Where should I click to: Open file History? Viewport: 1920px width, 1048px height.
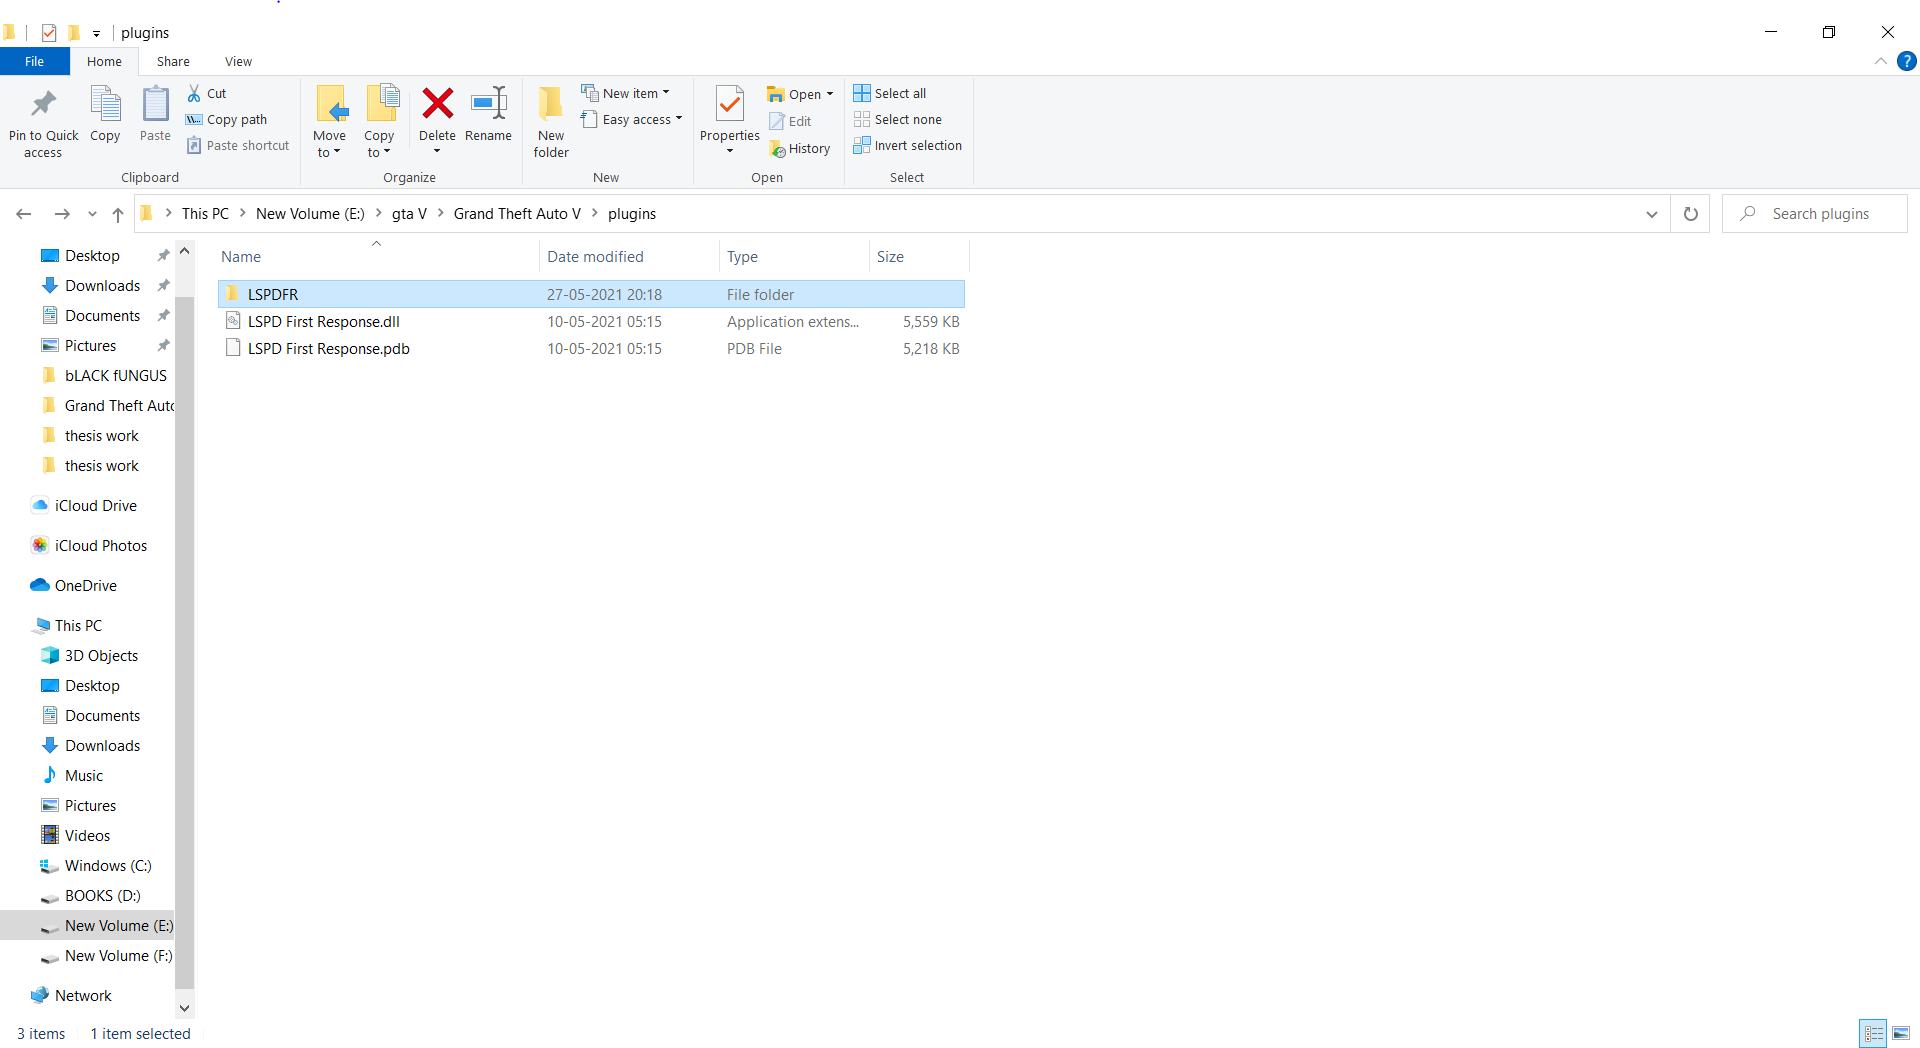800,148
